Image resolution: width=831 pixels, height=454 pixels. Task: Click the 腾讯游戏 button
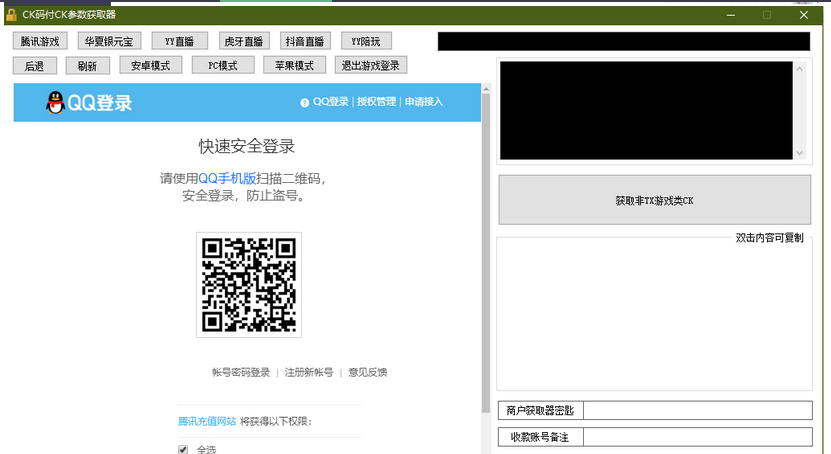pyautogui.click(x=40, y=41)
